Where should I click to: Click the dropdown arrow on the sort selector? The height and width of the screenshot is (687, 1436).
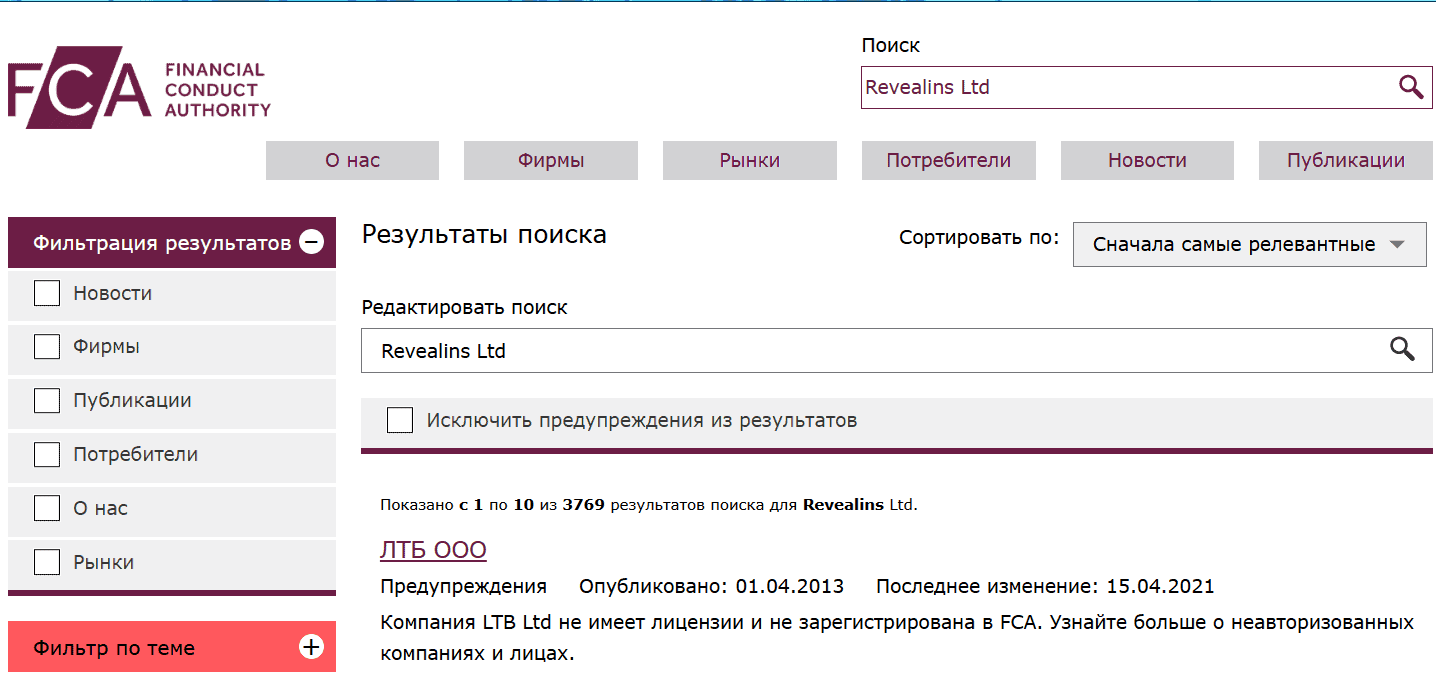point(1398,243)
